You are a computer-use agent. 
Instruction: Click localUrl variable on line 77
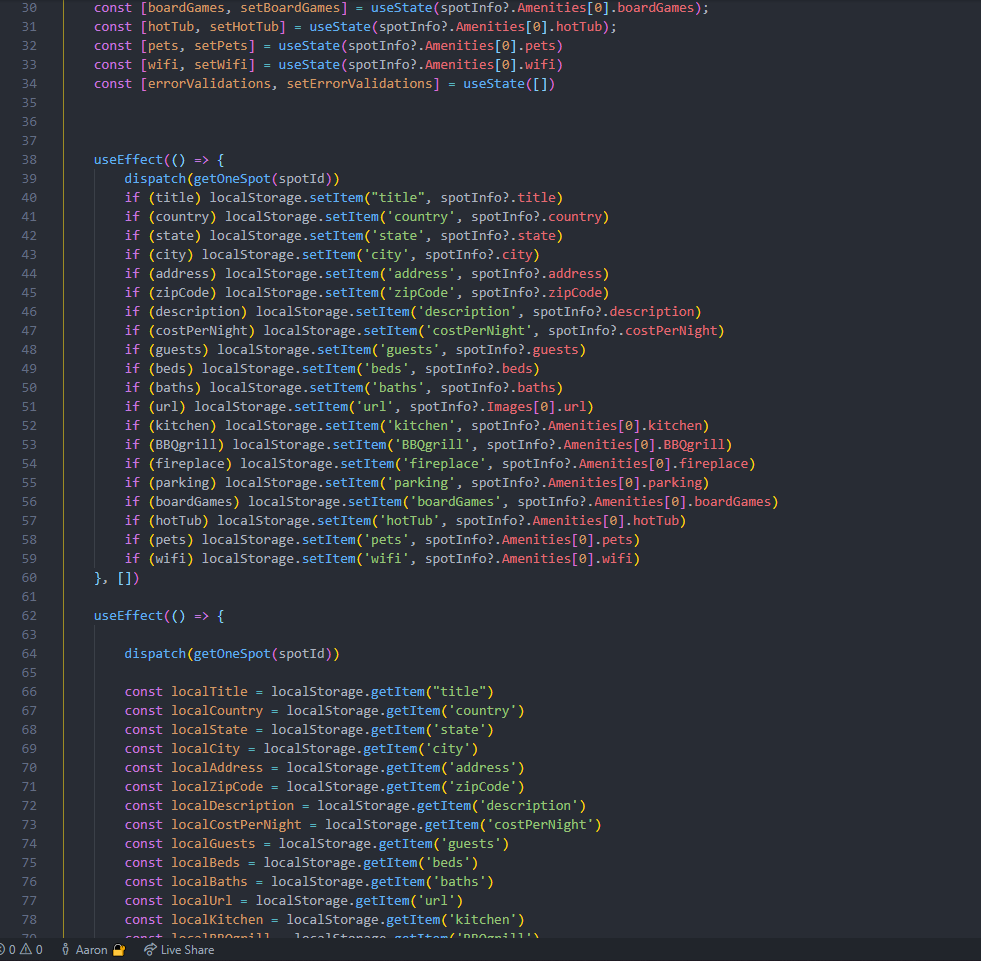tap(202, 900)
